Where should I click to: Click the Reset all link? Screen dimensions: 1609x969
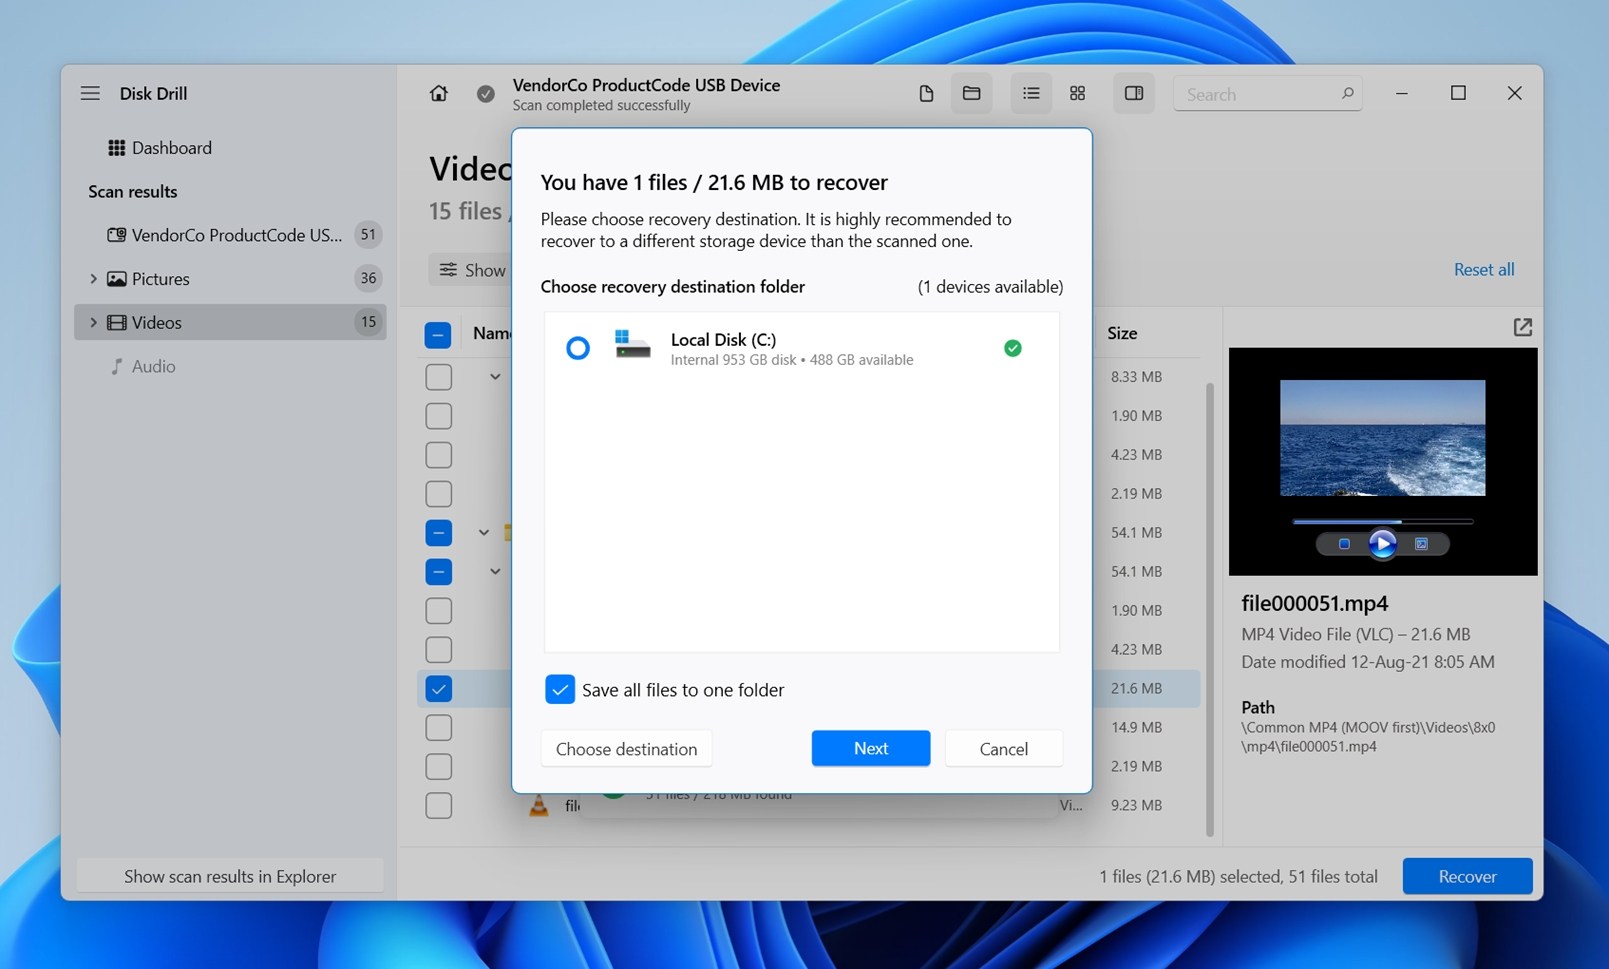(x=1484, y=269)
